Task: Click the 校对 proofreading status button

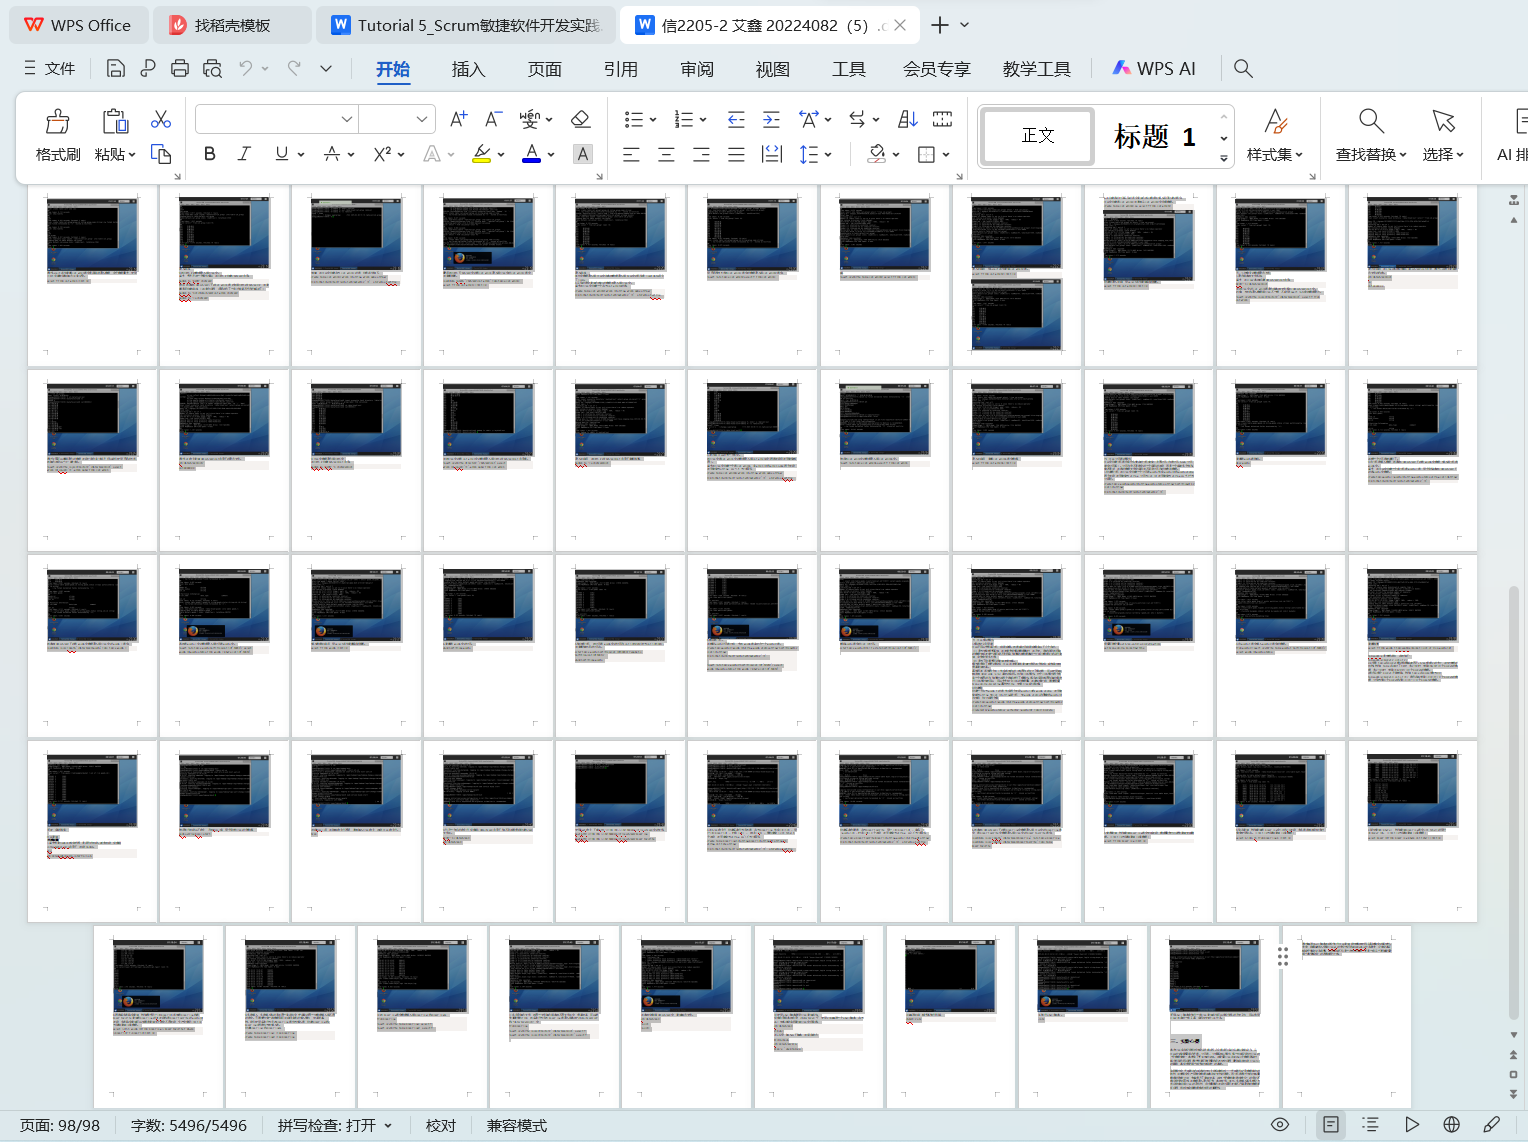Action: coord(441,1125)
